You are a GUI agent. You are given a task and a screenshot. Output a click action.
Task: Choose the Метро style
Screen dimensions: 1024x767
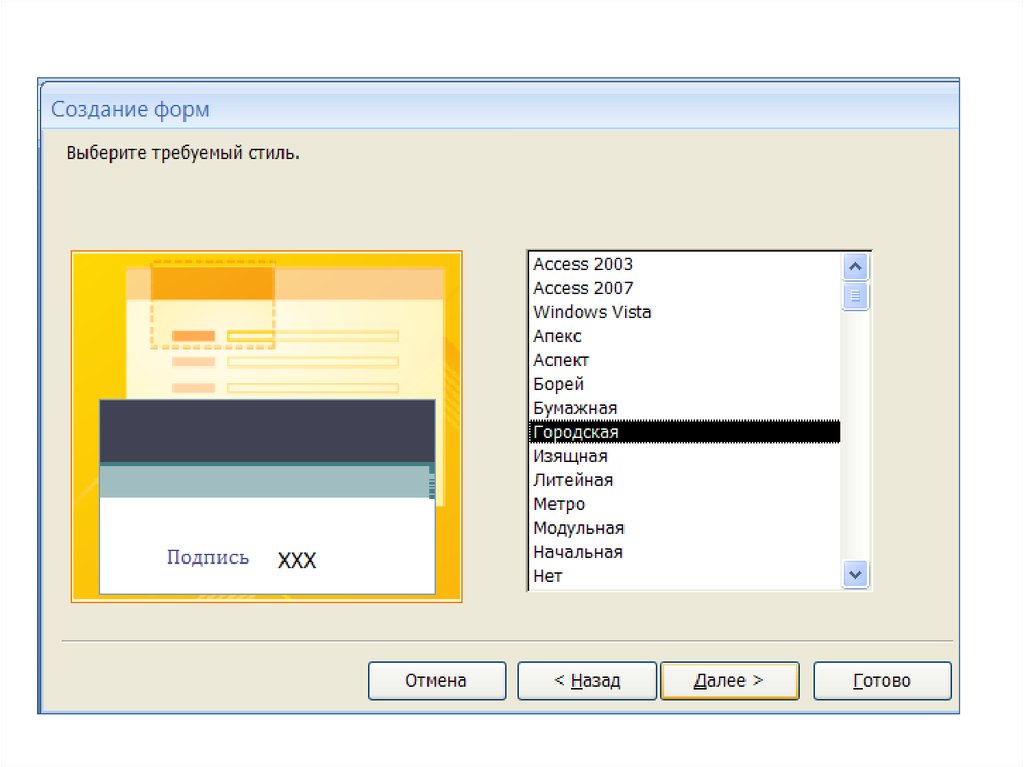[559, 504]
